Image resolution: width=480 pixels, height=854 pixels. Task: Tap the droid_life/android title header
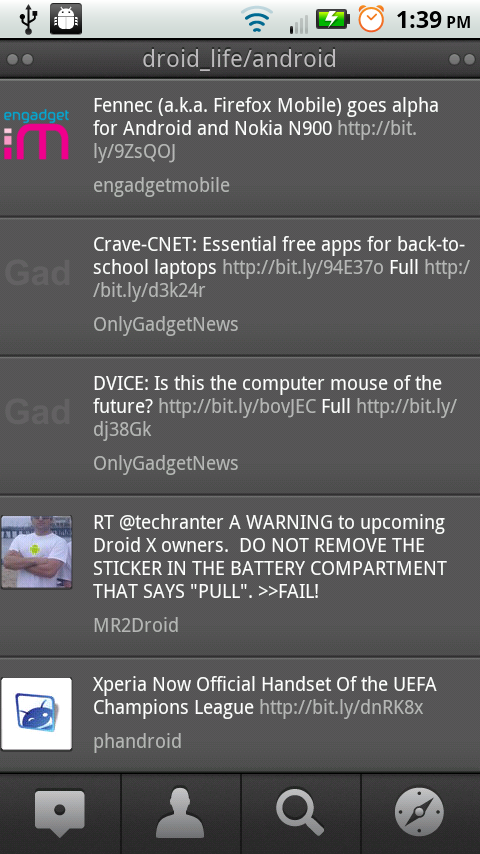(240, 59)
